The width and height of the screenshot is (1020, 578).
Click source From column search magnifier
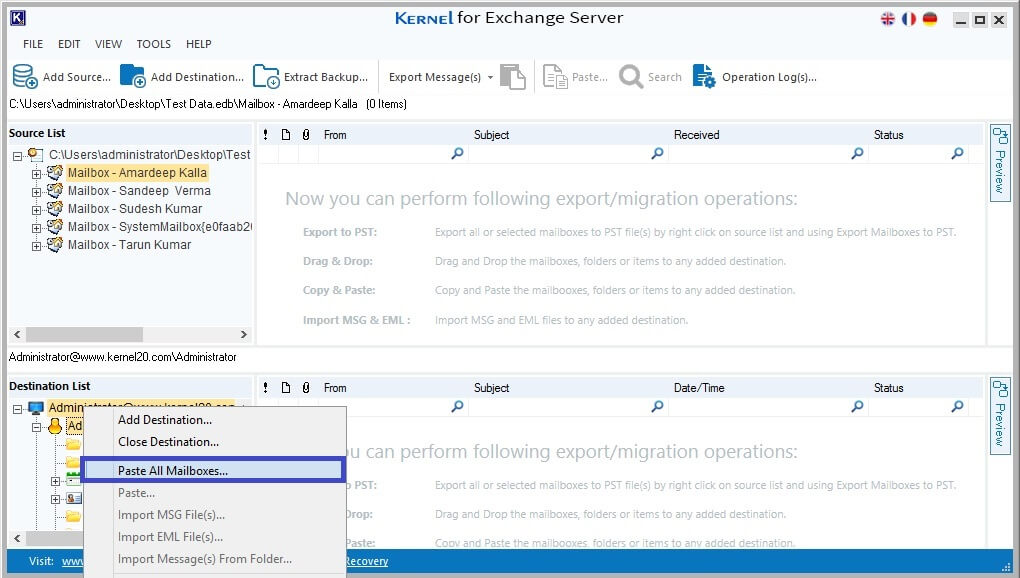[x=457, y=153]
